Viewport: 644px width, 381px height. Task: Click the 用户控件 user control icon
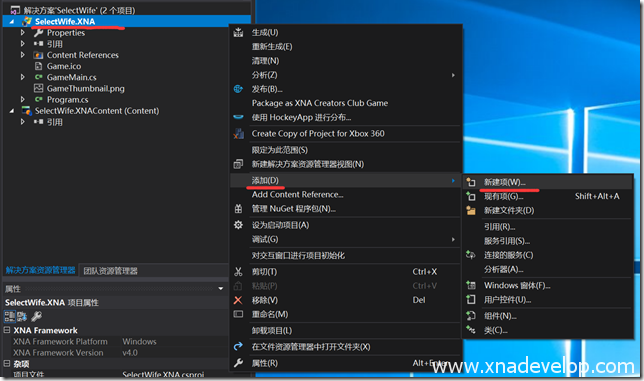(471, 300)
